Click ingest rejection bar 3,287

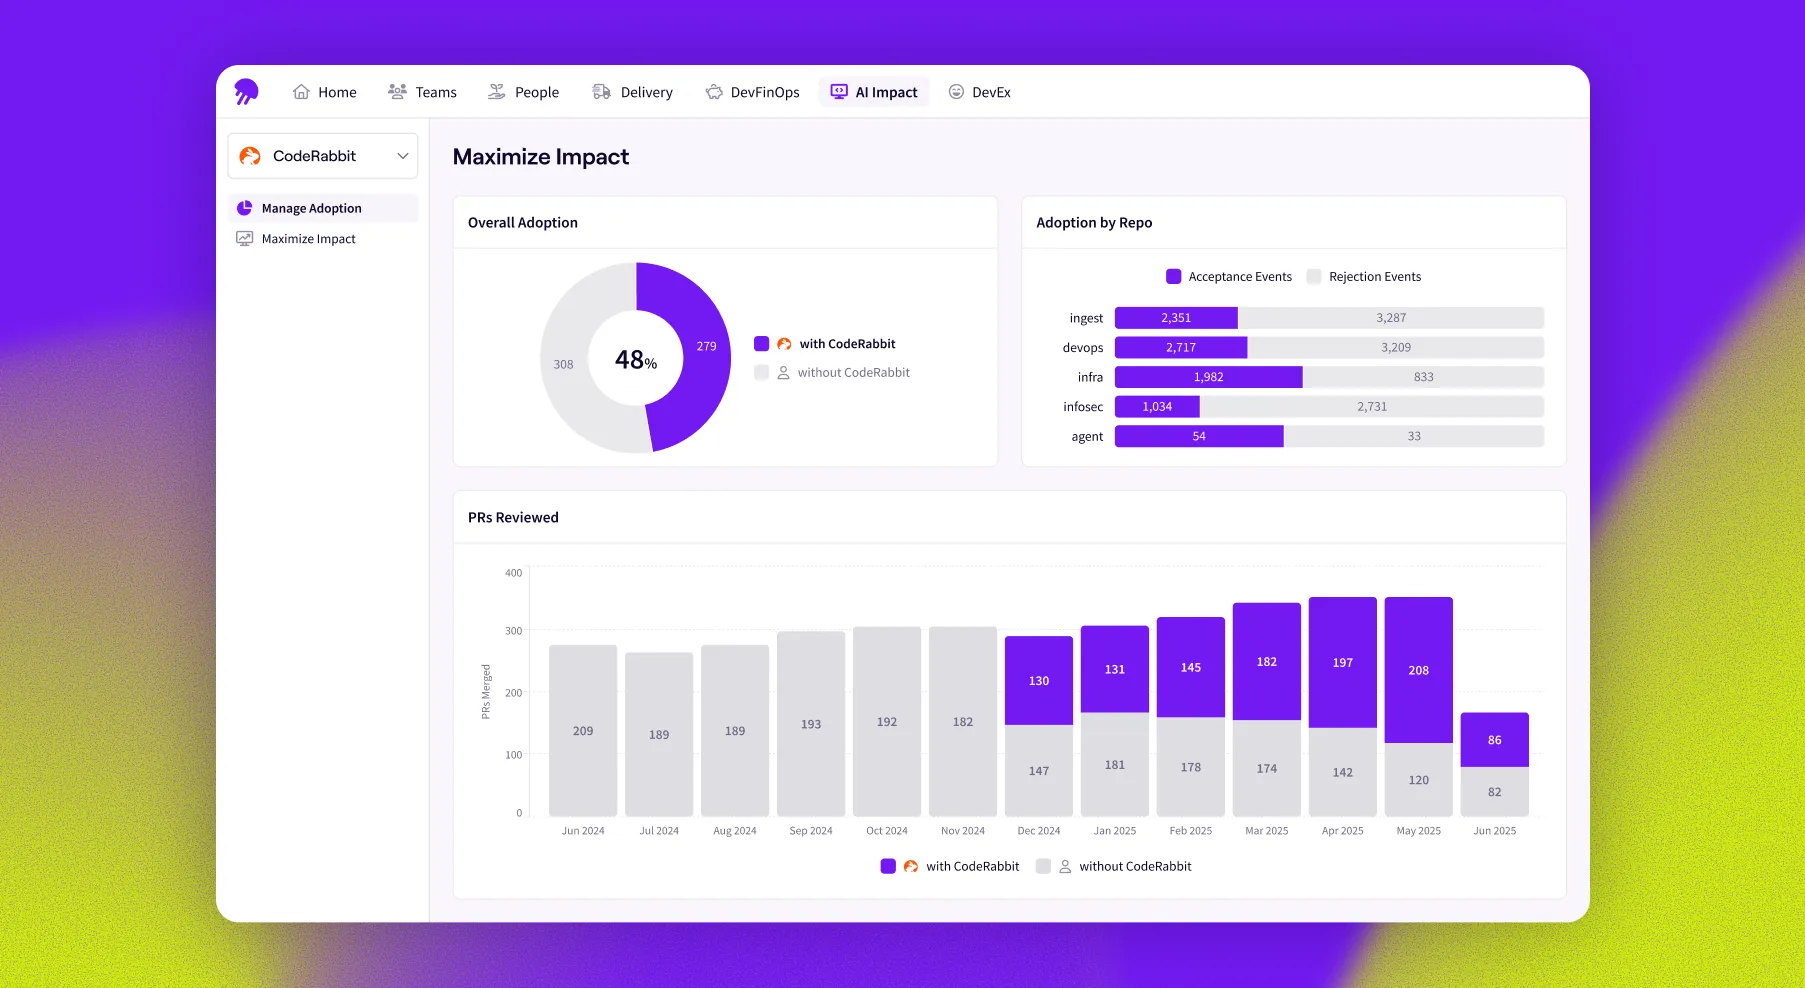(x=1391, y=318)
